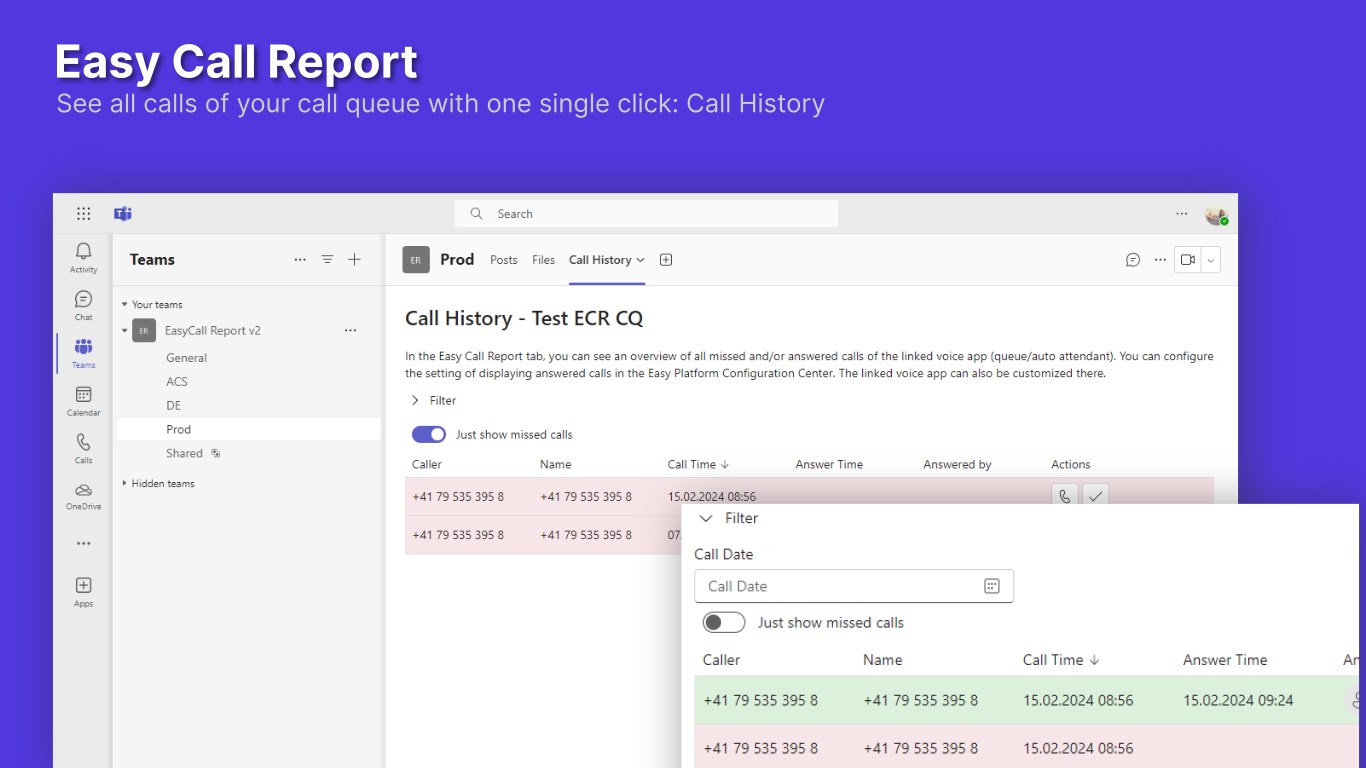Viewport: 1366px width, 768px height.
Task: Open the calendar picker in Call Date field
Action: pos(992,586)
